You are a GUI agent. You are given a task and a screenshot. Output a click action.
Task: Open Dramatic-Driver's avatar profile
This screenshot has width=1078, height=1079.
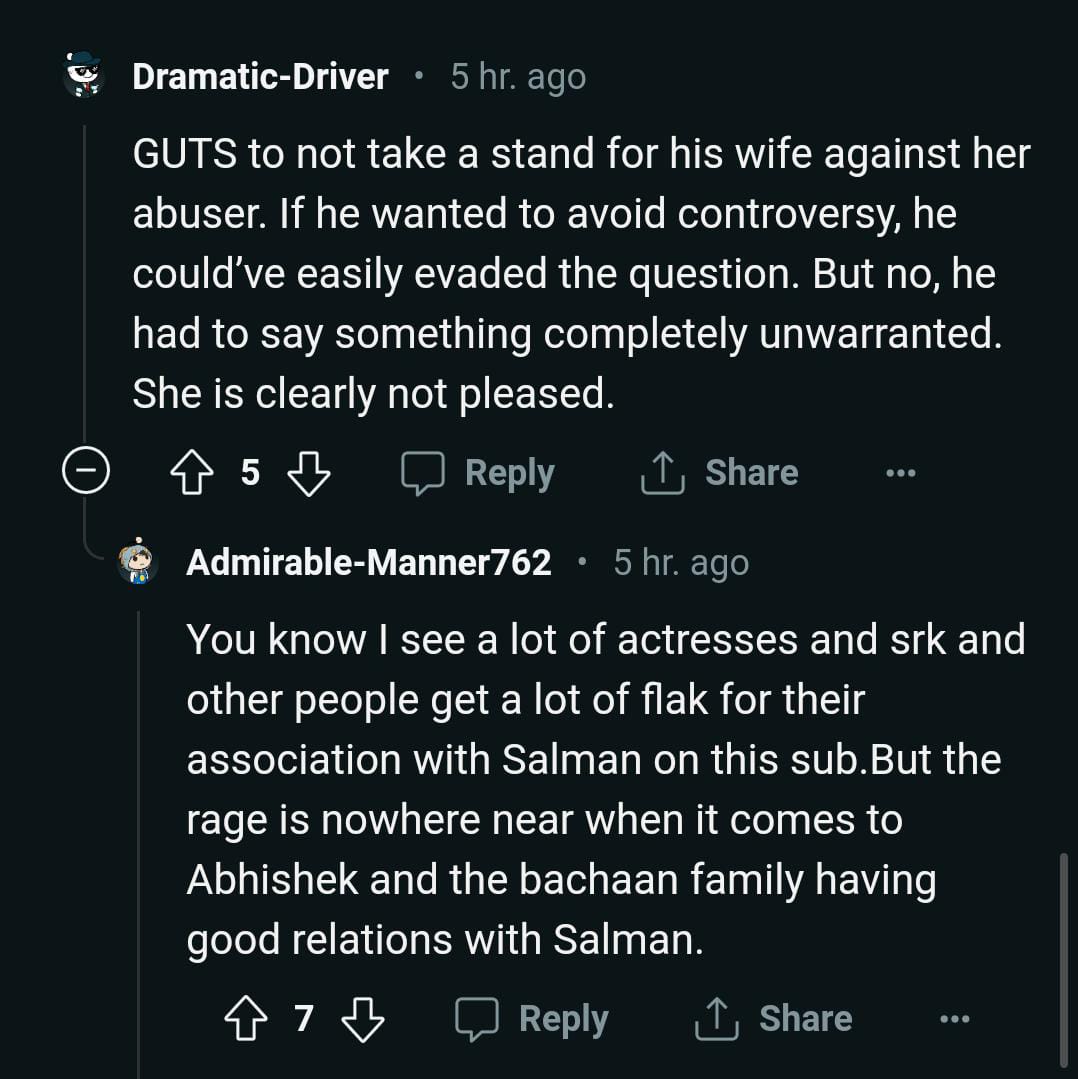84,76
